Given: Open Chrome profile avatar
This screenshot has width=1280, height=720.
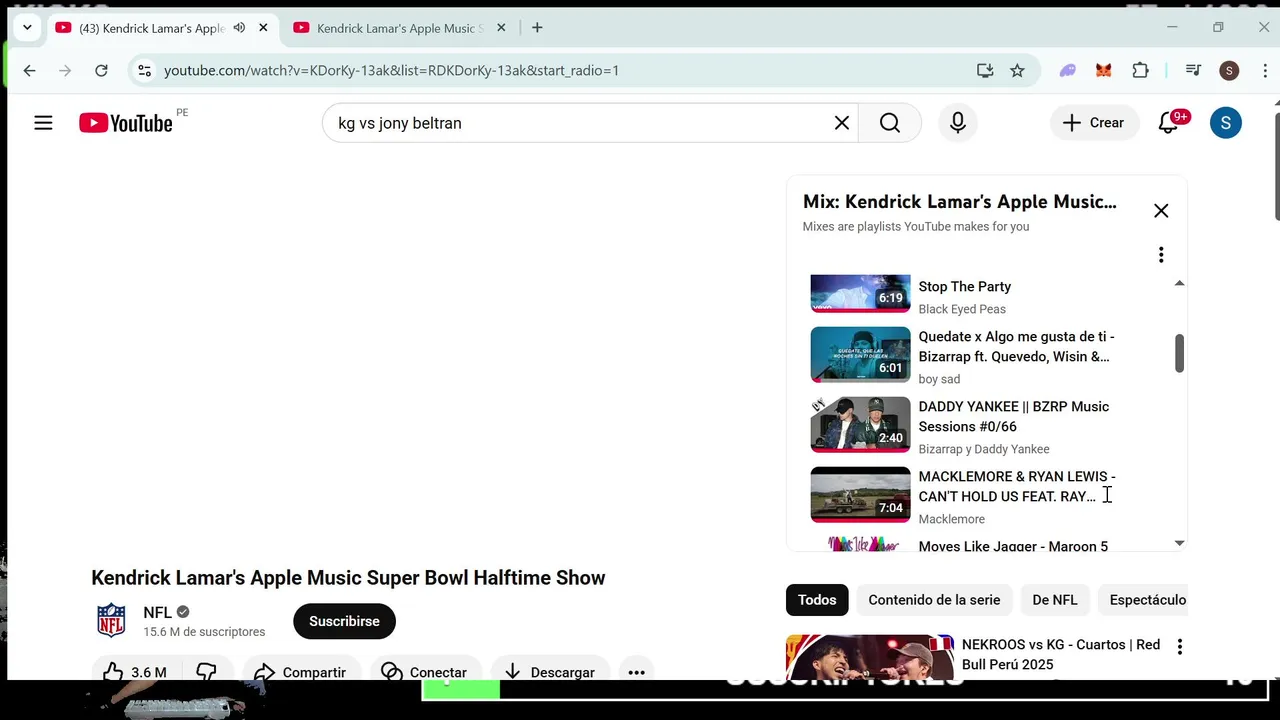Looking at the screenshot, I should click(1229, 70).
